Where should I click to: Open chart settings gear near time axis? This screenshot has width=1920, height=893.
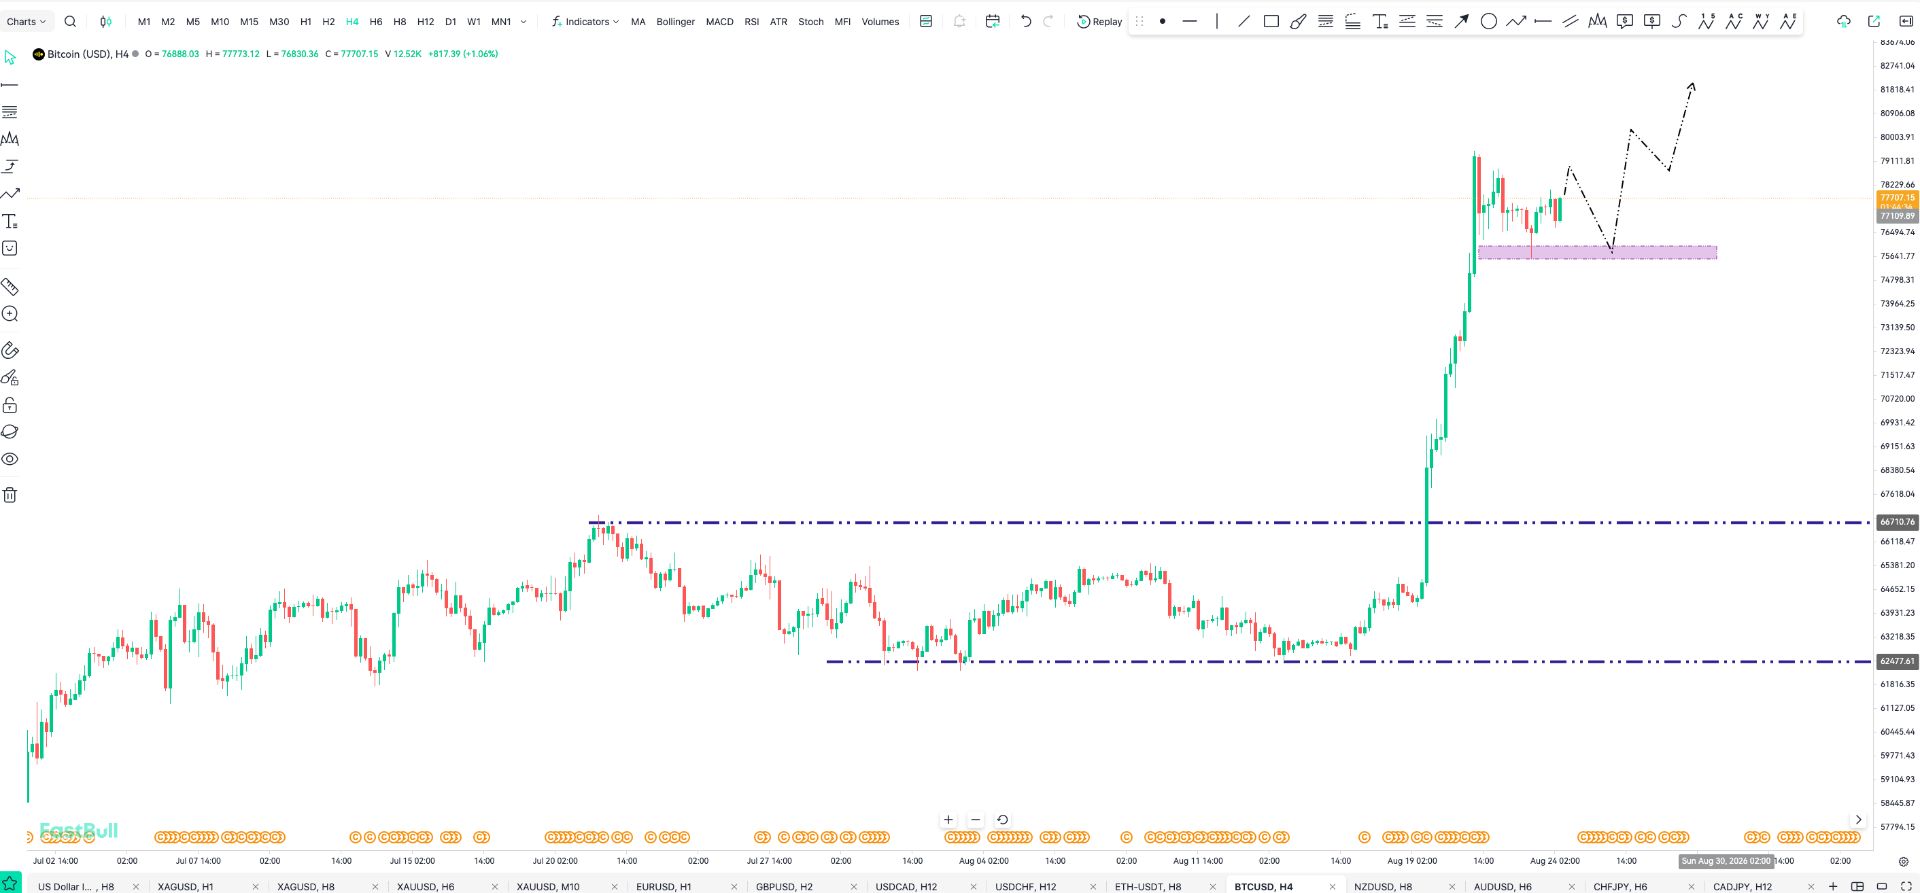tap(1903, 861)
